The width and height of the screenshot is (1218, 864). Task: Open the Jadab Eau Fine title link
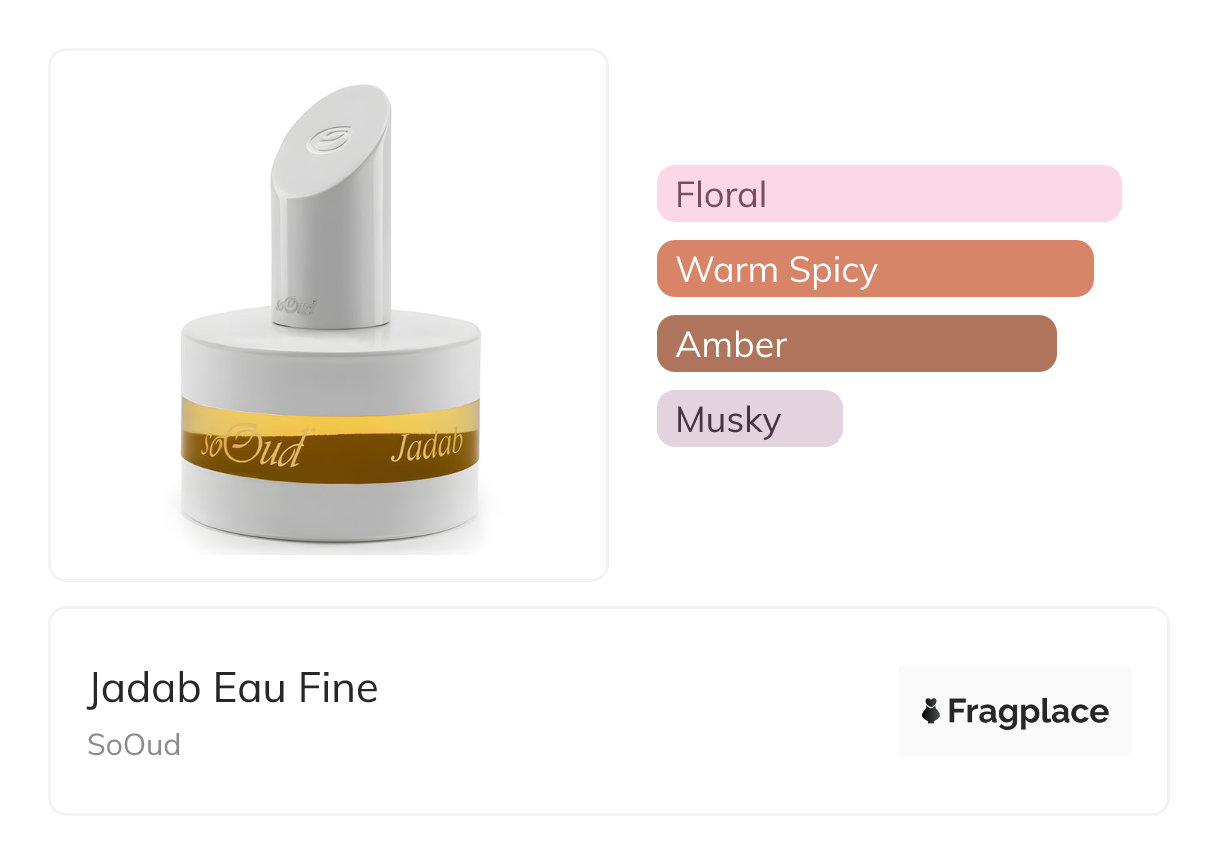[233, 688]
